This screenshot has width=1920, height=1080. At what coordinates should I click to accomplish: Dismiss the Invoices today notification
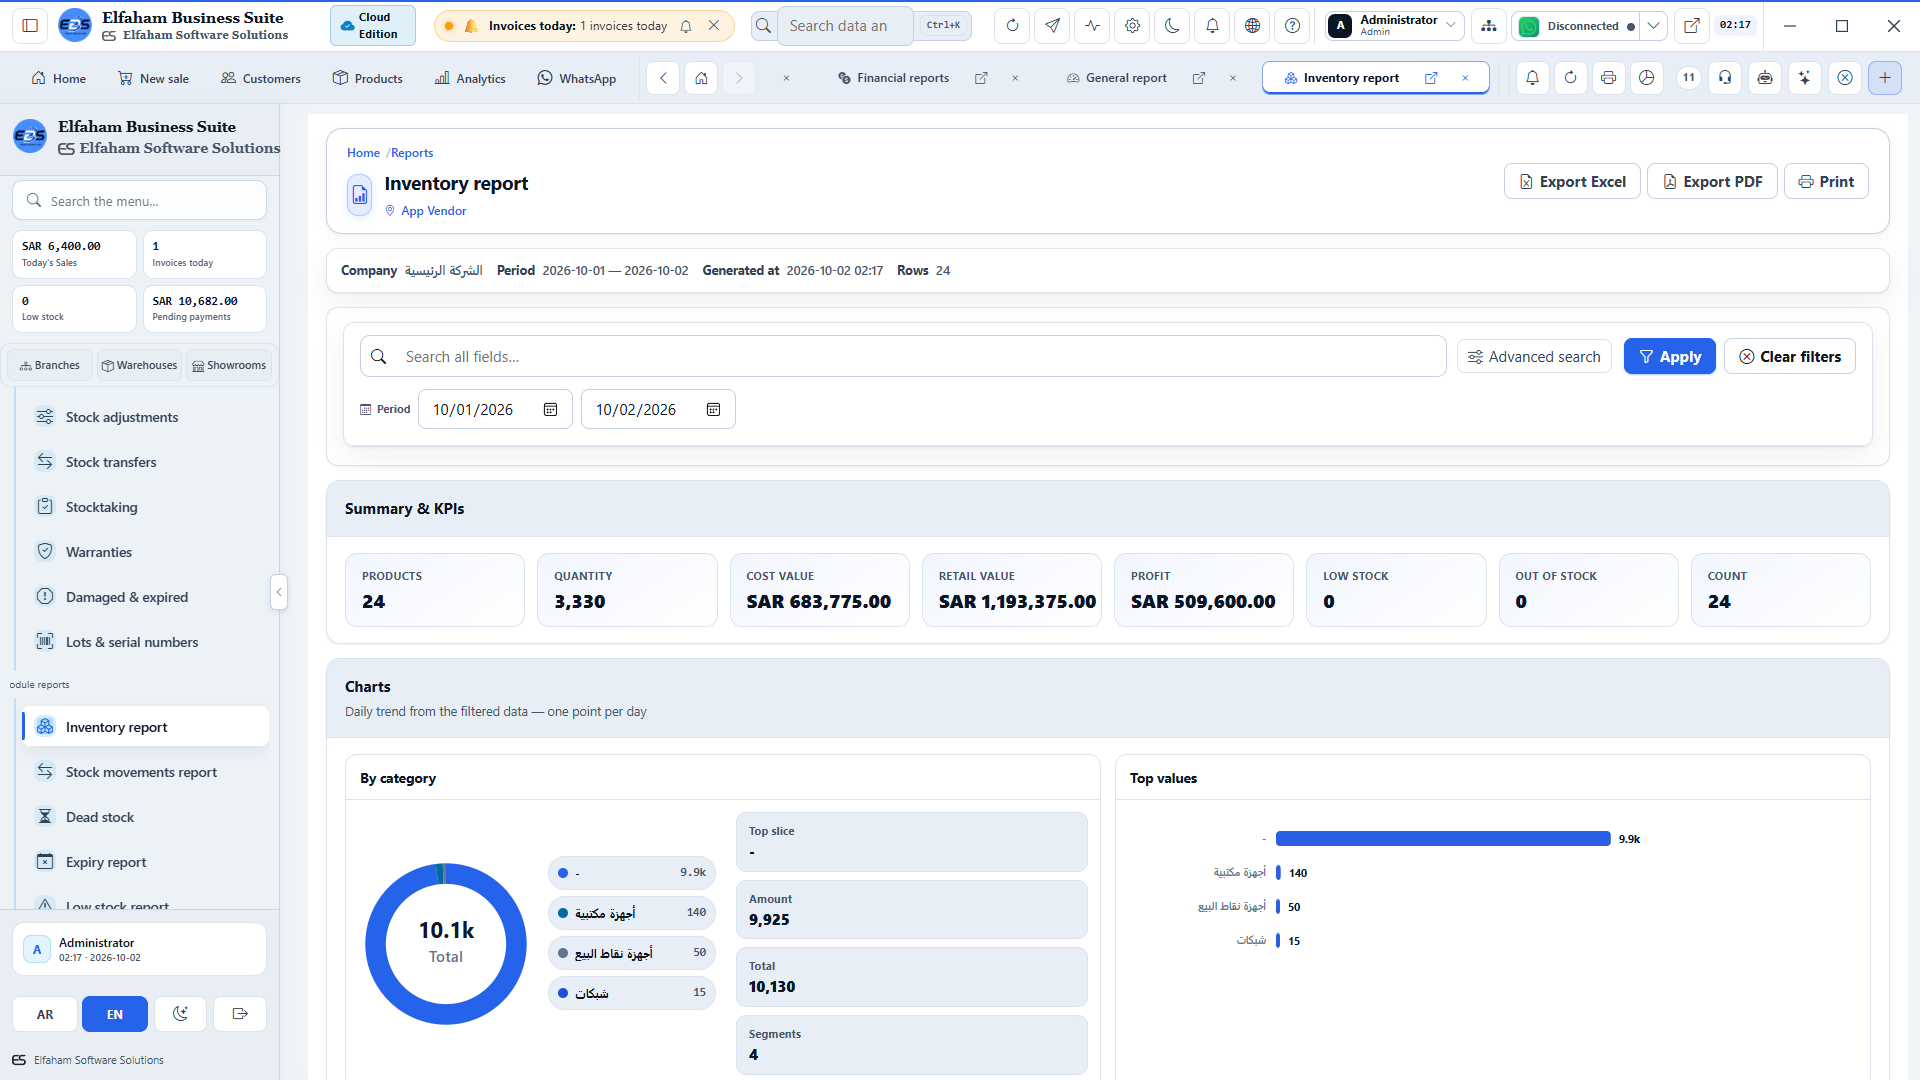coord(713,26)
